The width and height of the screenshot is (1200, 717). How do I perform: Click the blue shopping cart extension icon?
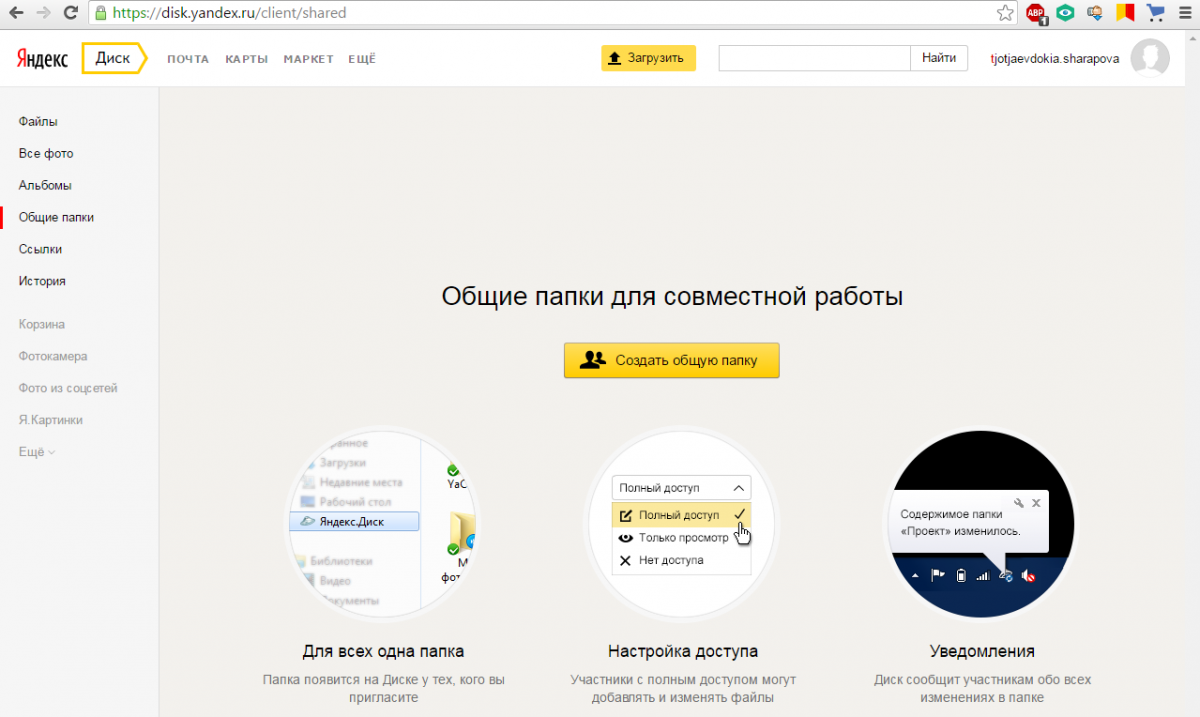pyautogui.click(x=1155, y=13)
